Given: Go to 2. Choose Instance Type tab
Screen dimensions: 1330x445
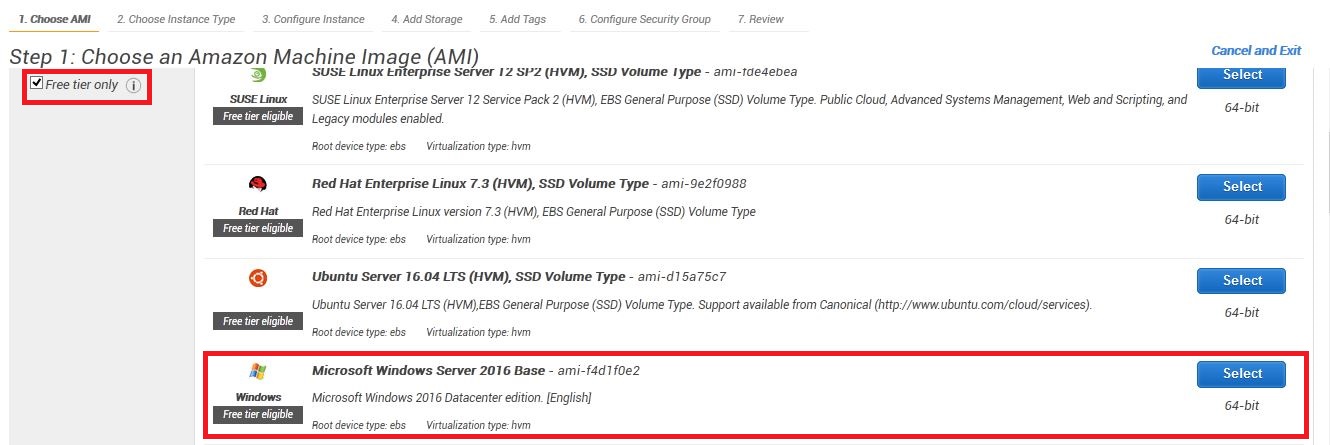Looking at the screenshot, I should pos(176,19).
